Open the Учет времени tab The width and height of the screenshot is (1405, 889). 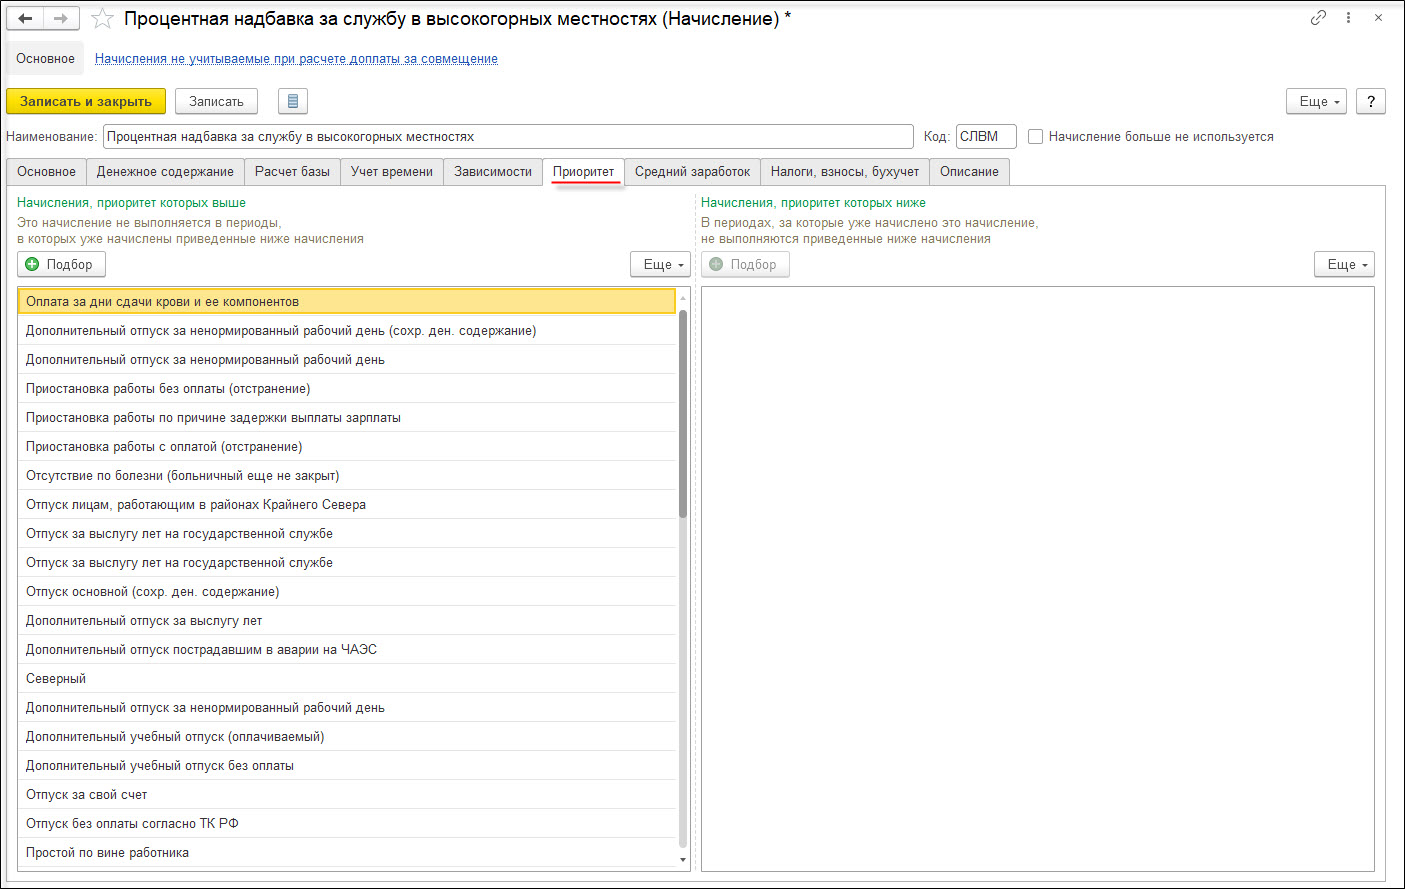coord(392,172)
